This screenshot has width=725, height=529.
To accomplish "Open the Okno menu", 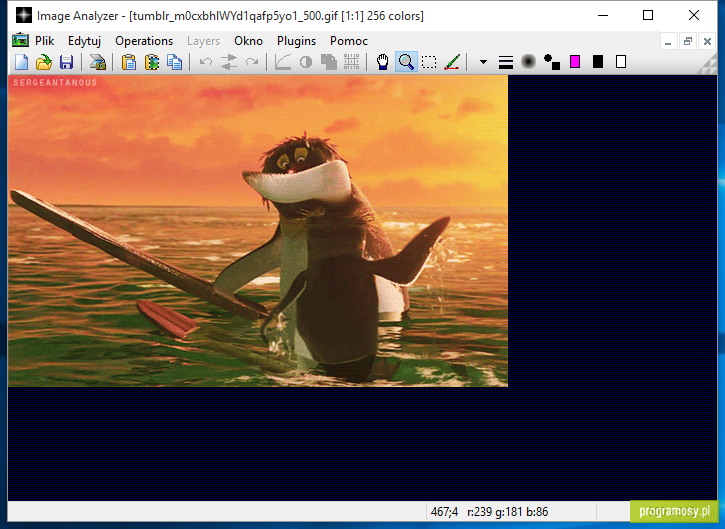I will point(248,41).
